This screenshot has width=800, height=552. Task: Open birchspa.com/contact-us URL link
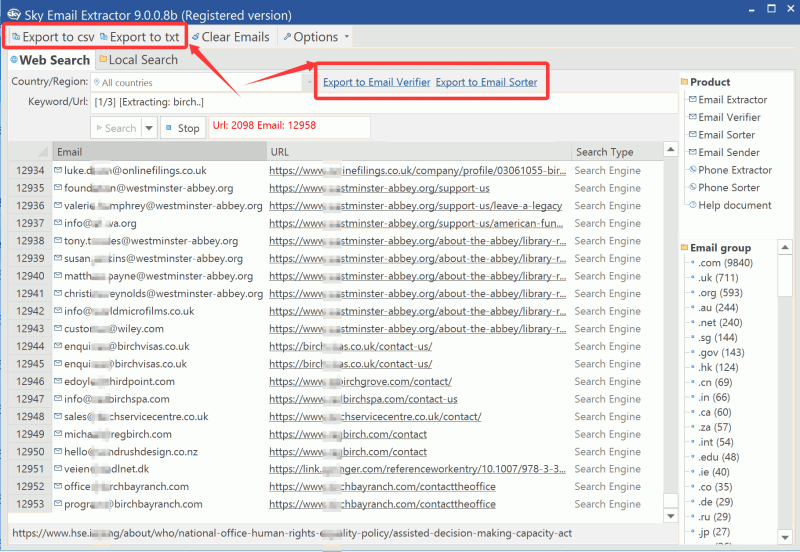363,399
